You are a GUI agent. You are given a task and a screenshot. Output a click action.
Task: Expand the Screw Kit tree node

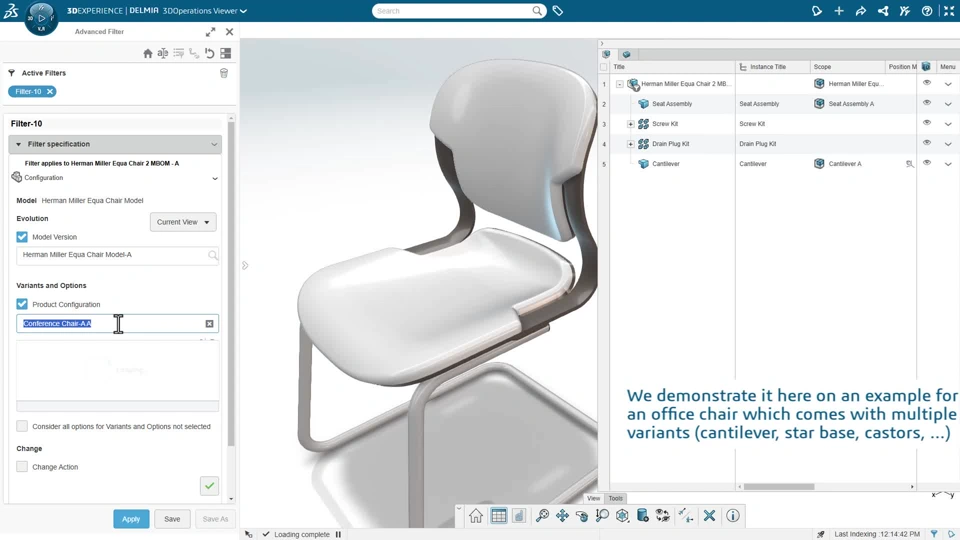tap(631, 124)
